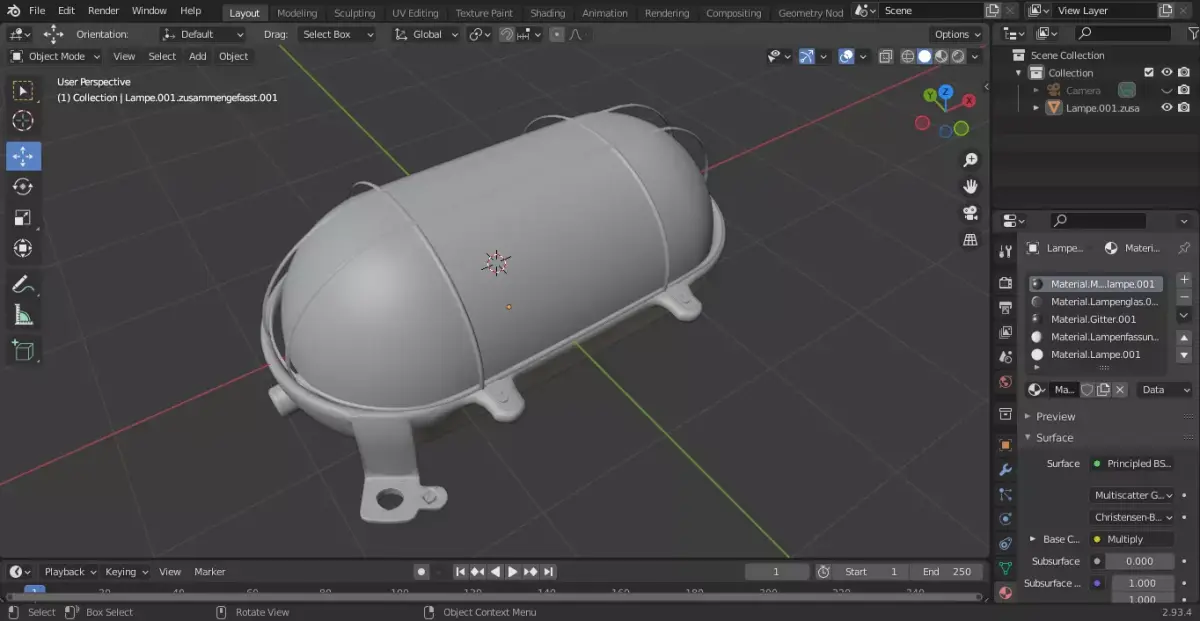Viewport: 1200px width, 621px height.
Task: Open the Playback dropdown in timeline
Action: point(69,572)
